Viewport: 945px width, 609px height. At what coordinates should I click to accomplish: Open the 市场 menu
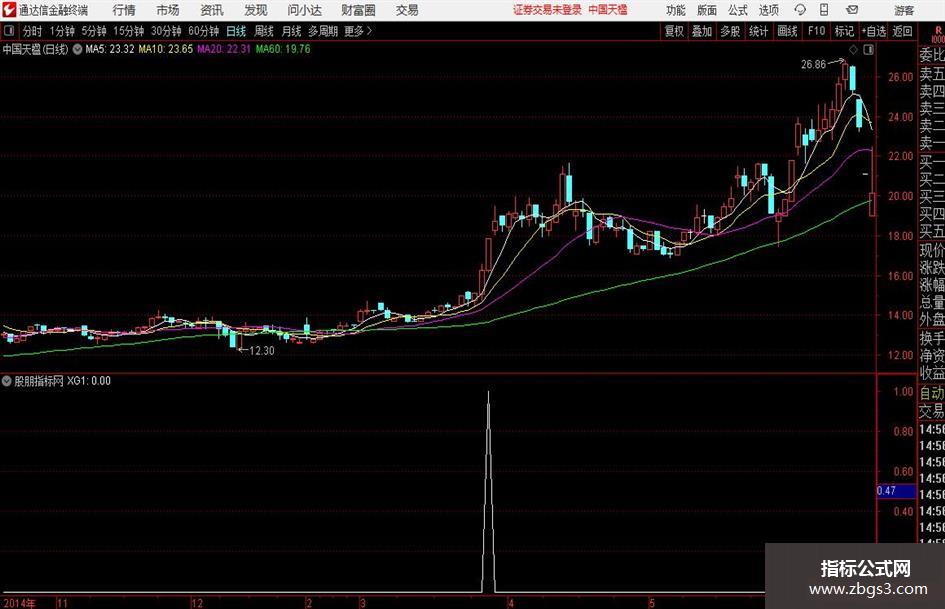pos(168,10)
